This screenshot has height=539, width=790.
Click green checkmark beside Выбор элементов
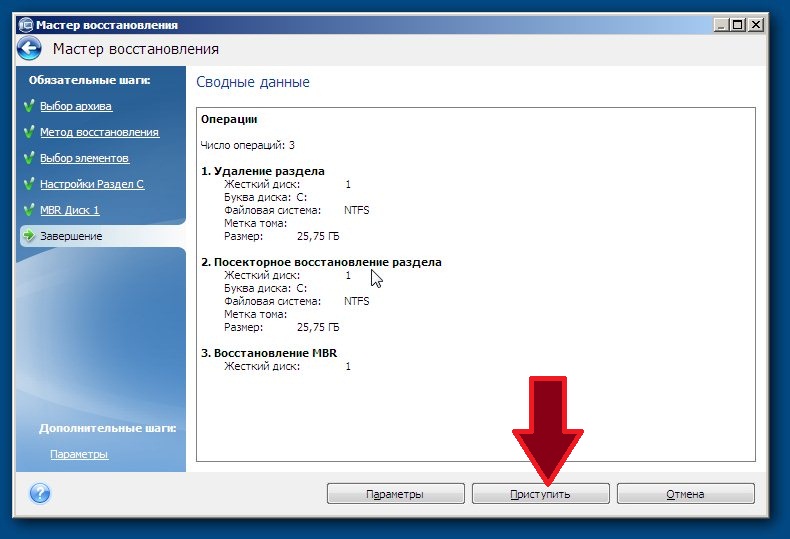pos(29,158)
